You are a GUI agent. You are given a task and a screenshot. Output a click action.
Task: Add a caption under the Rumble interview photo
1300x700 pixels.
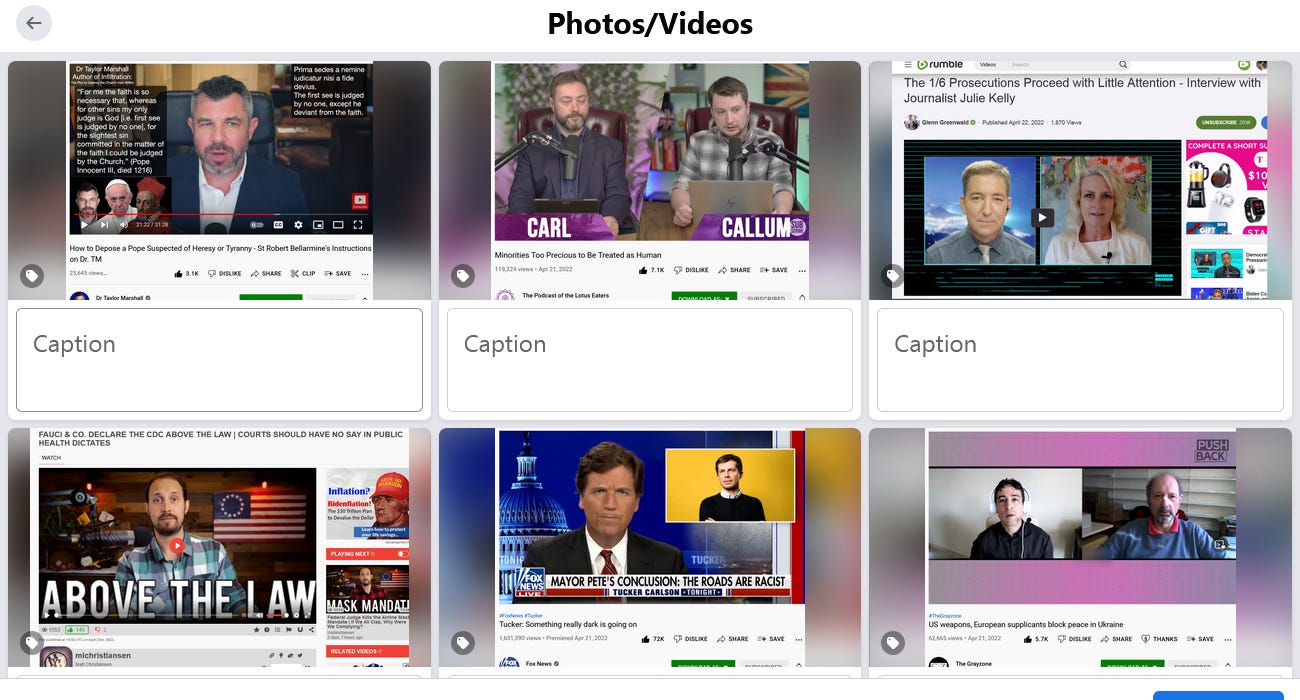click(1080, 360)
